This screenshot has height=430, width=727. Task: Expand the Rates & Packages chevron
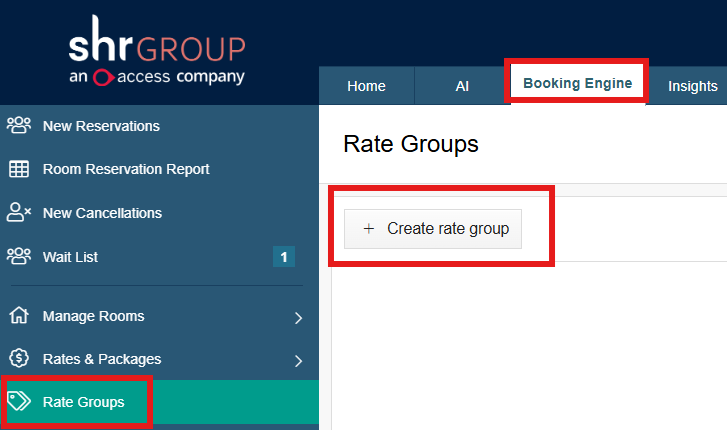point(298,360)
